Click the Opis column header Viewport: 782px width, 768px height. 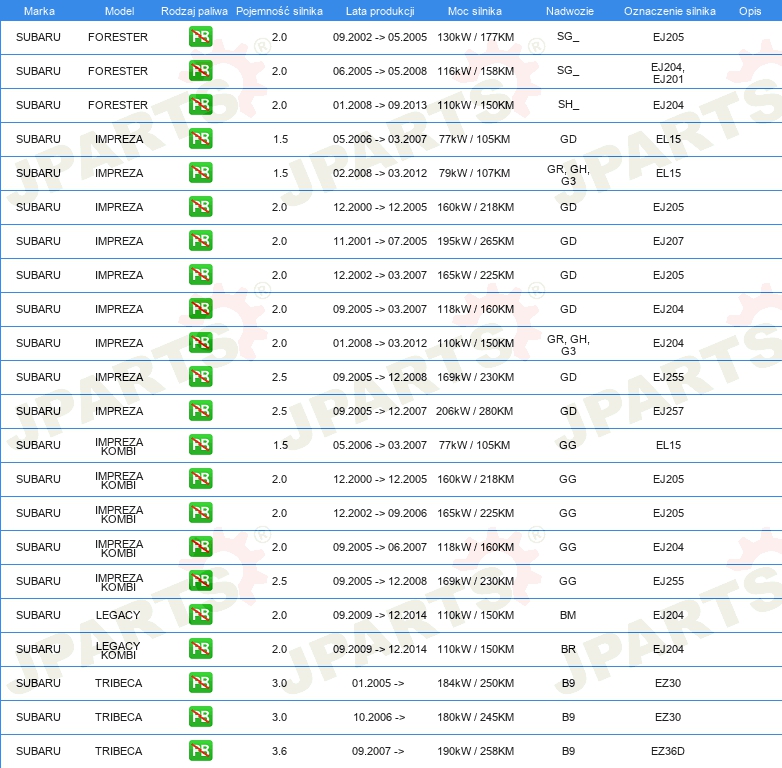click(x=750, y=11)
